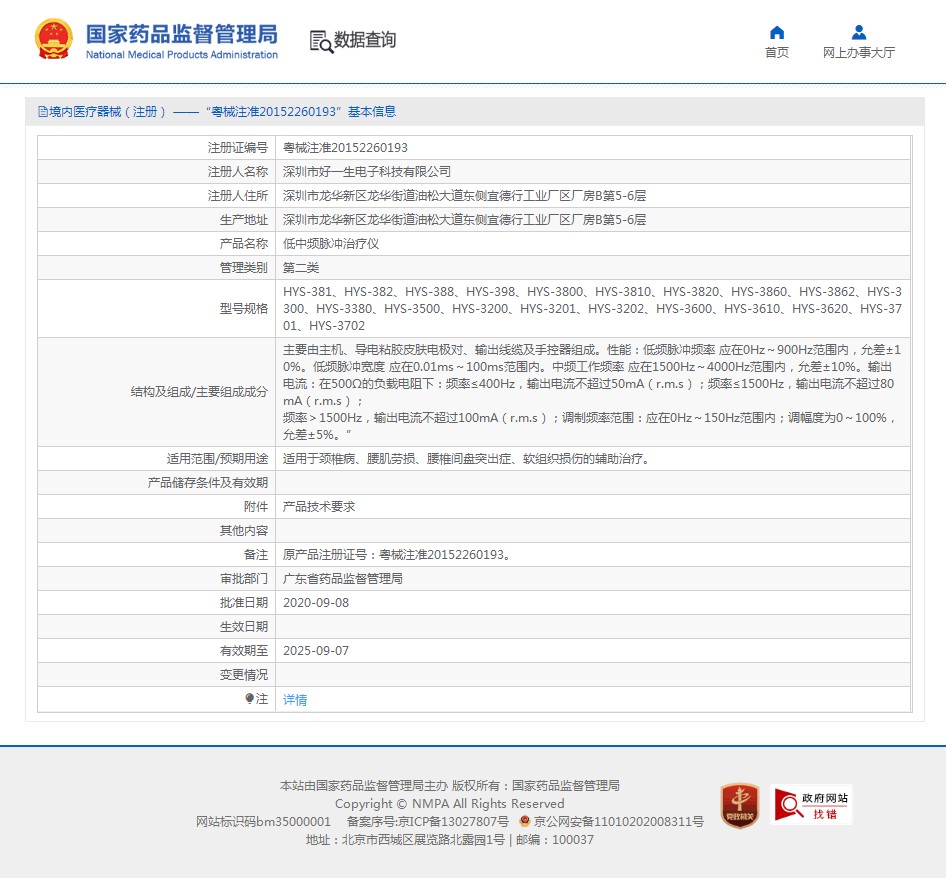Screen dimensions: 946x878
Task: Click footer address 北京市西城区展览路北露园1号
Action: (x=424, y=840)
